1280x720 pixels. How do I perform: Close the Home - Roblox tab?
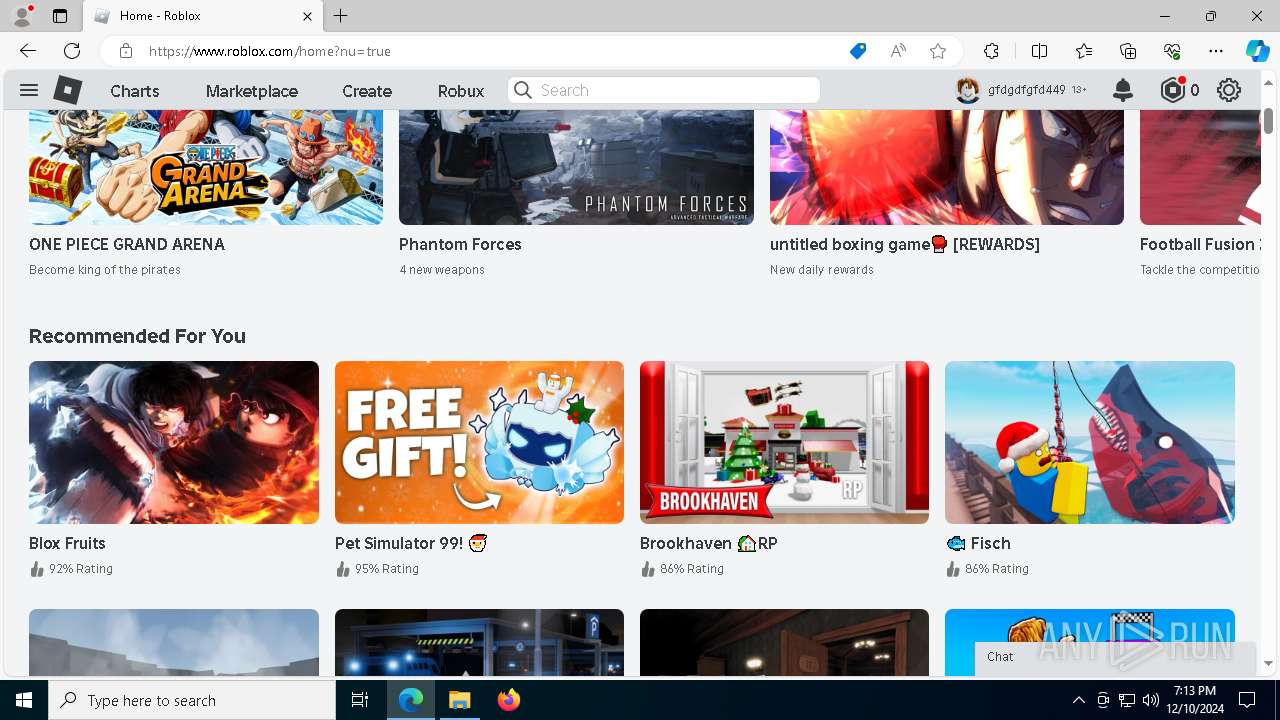click(x=307, y=16)
